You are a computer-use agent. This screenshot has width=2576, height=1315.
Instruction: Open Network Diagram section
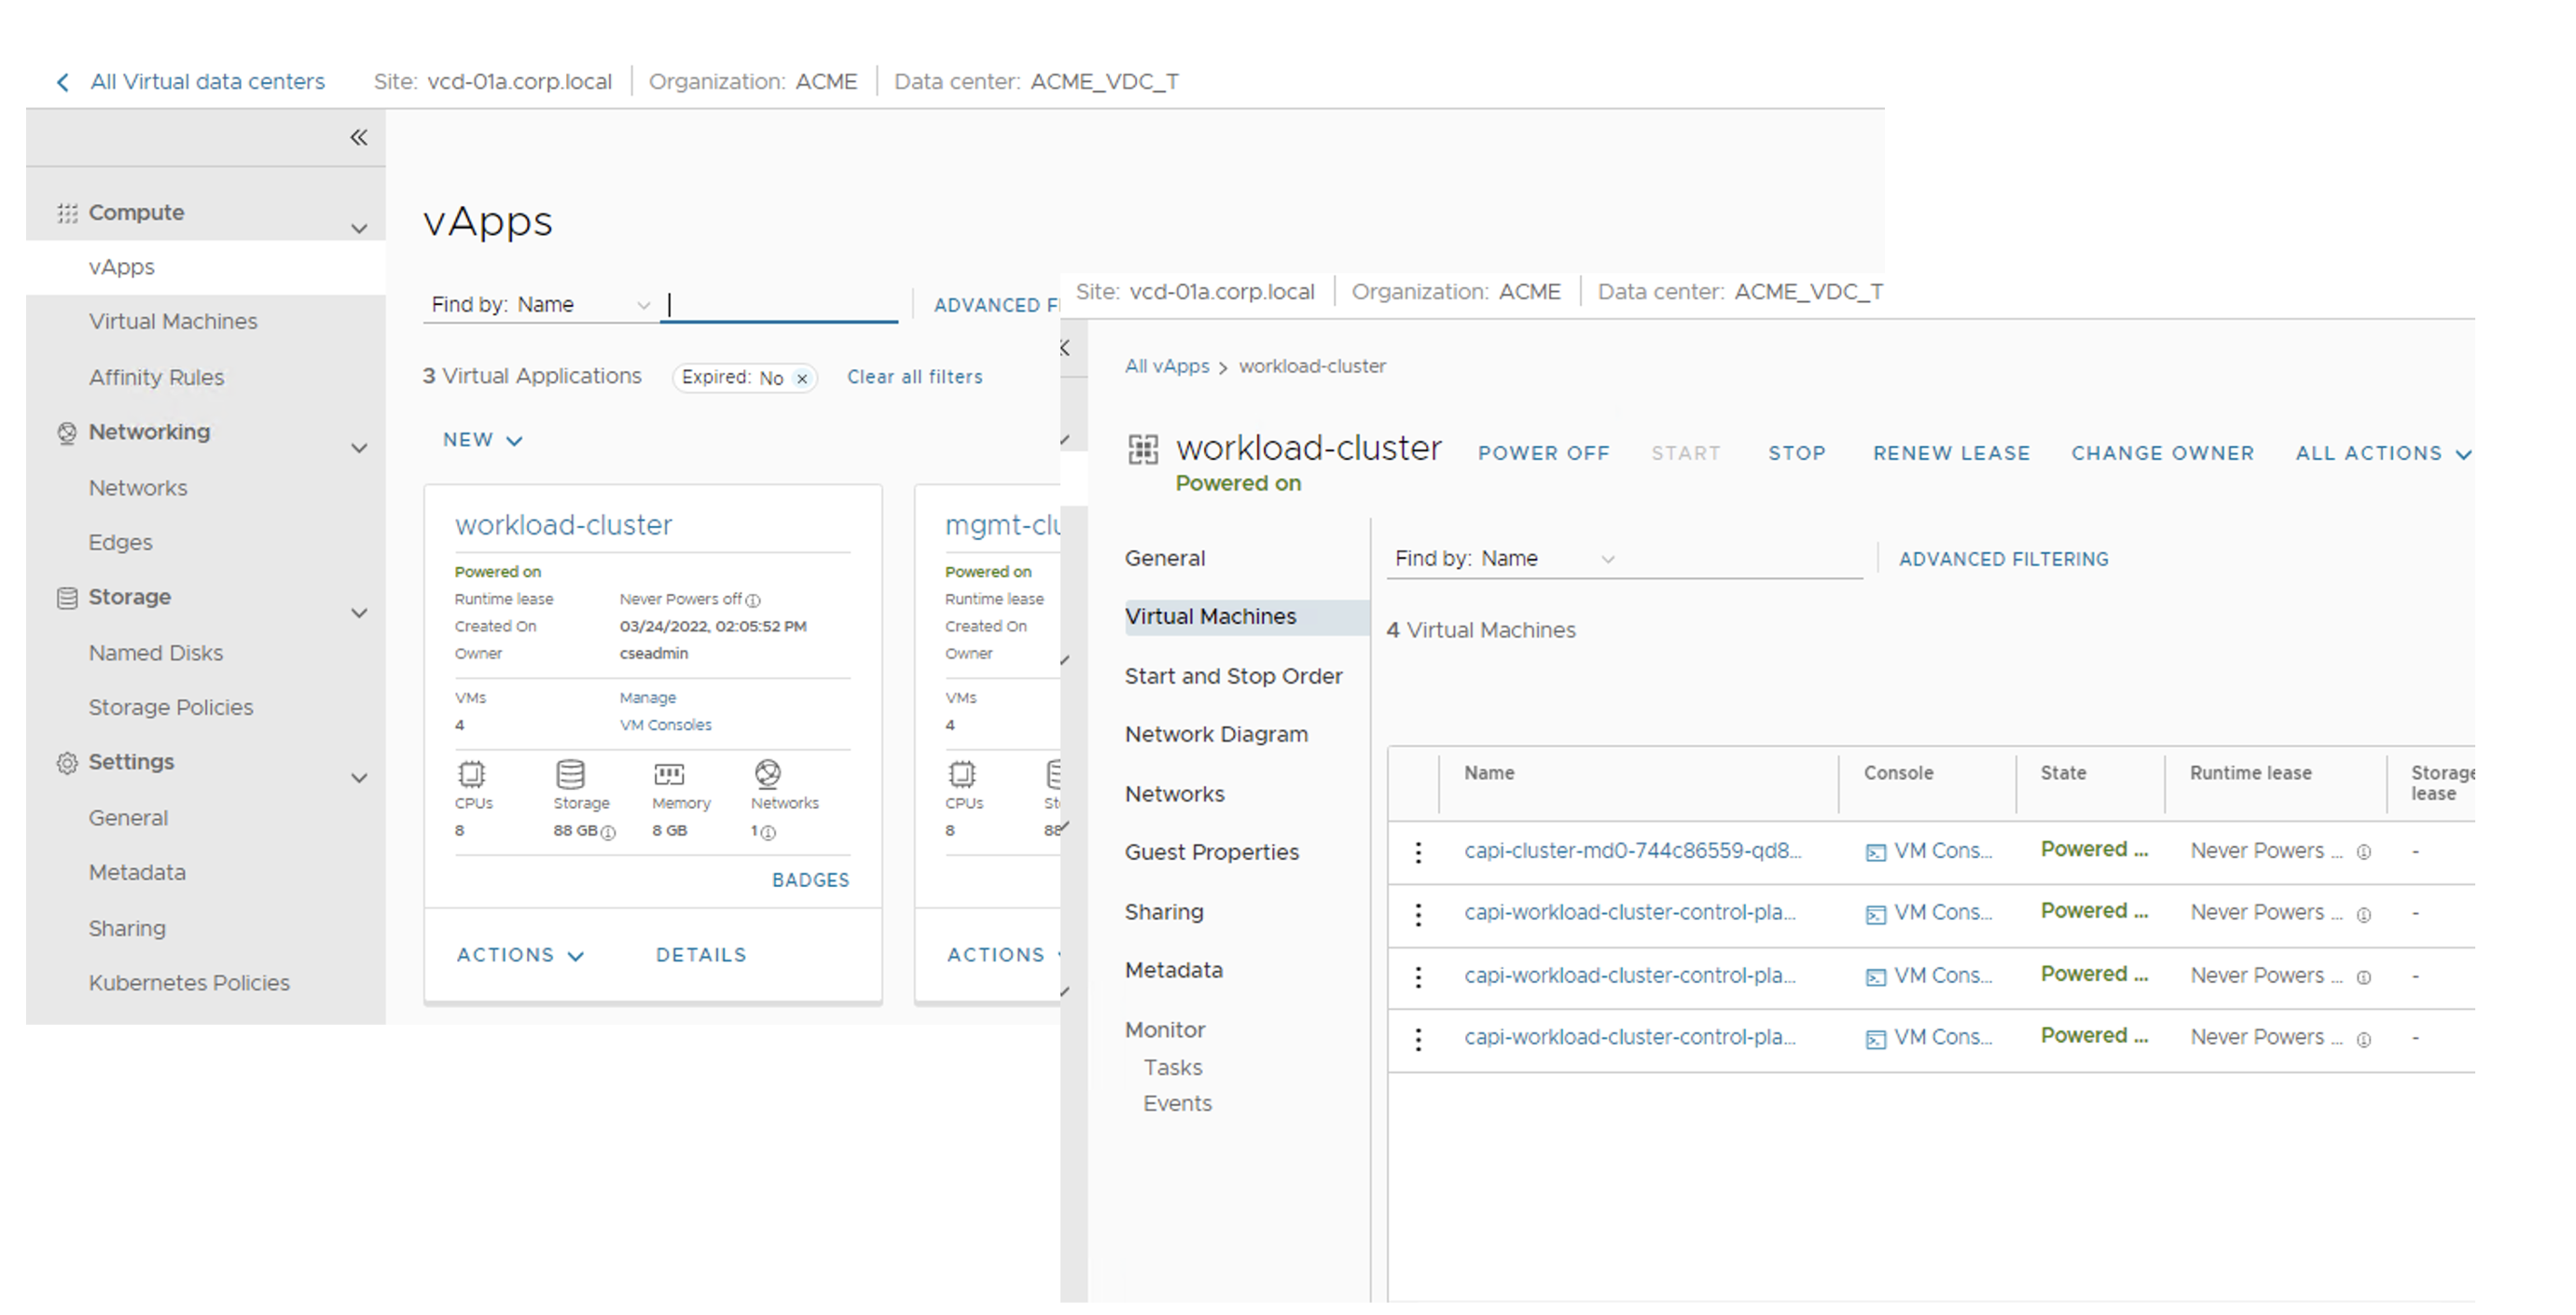tap(1216, 734)
